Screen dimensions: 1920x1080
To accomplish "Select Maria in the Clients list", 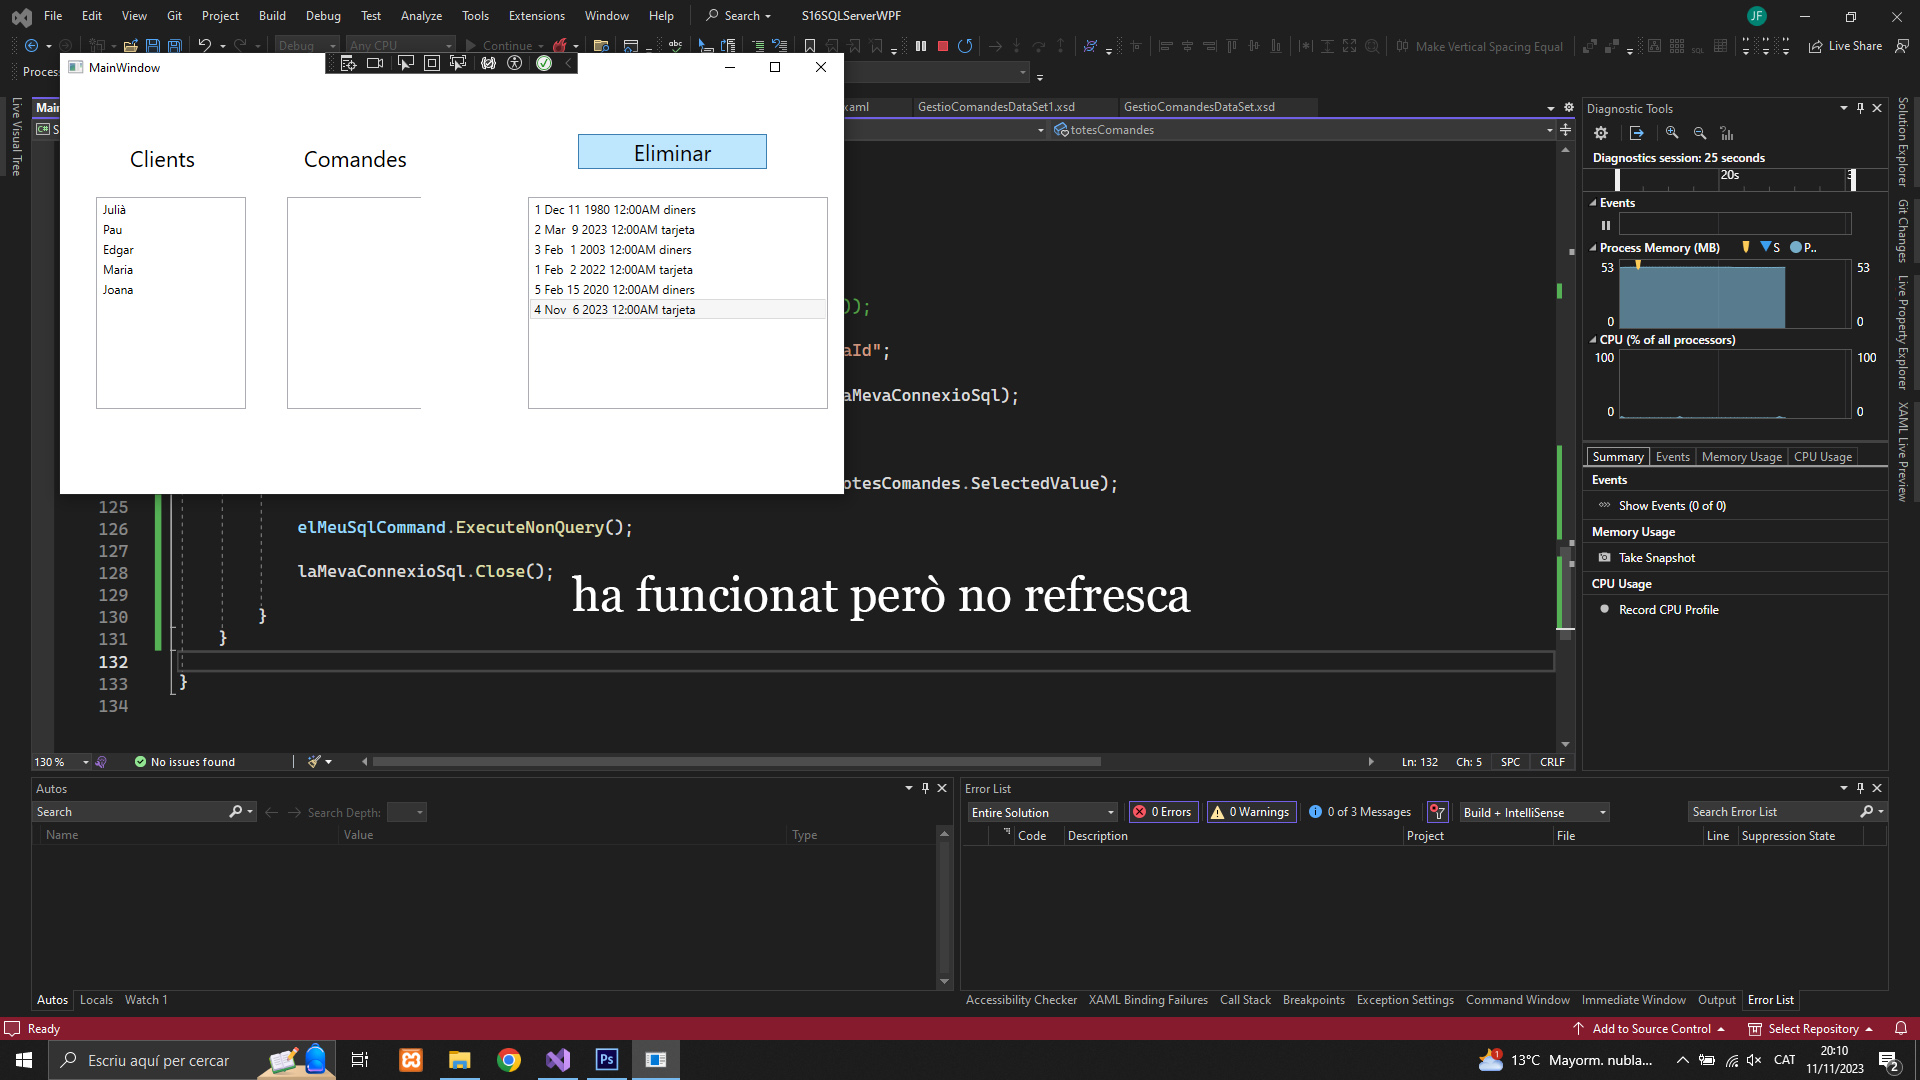I will tap(118, 270).
